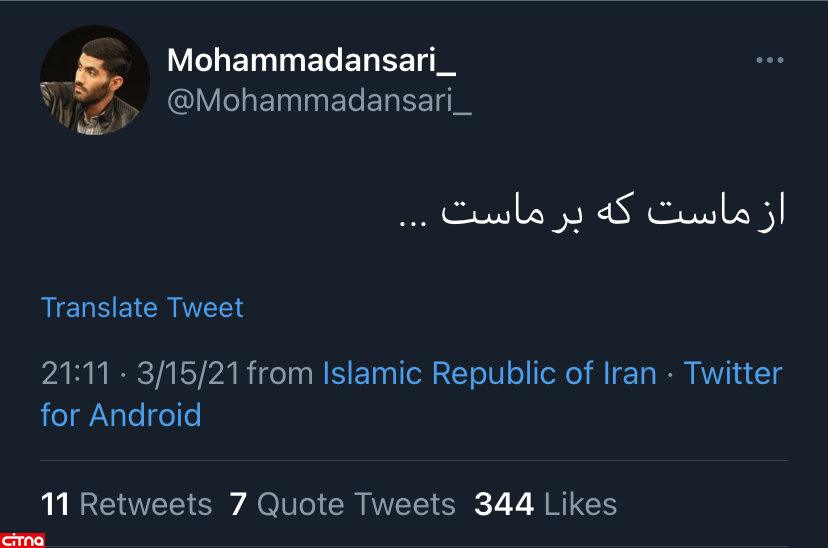View the Likes label
Screen dimensions: 828x548
tap(580, 504)
